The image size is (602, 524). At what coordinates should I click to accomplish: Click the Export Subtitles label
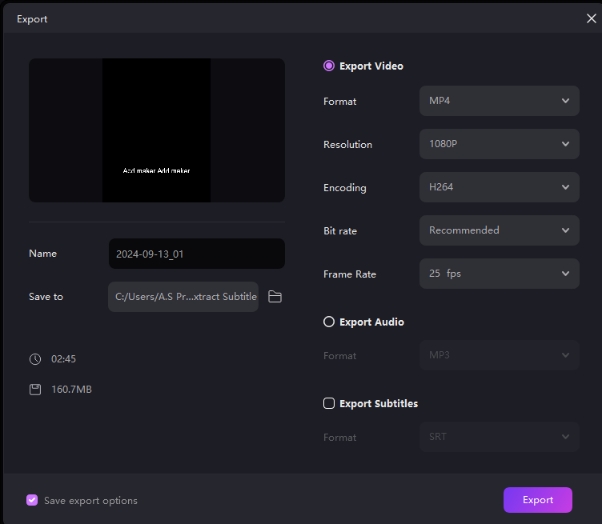pyautogui.click(x=379, y=403)
